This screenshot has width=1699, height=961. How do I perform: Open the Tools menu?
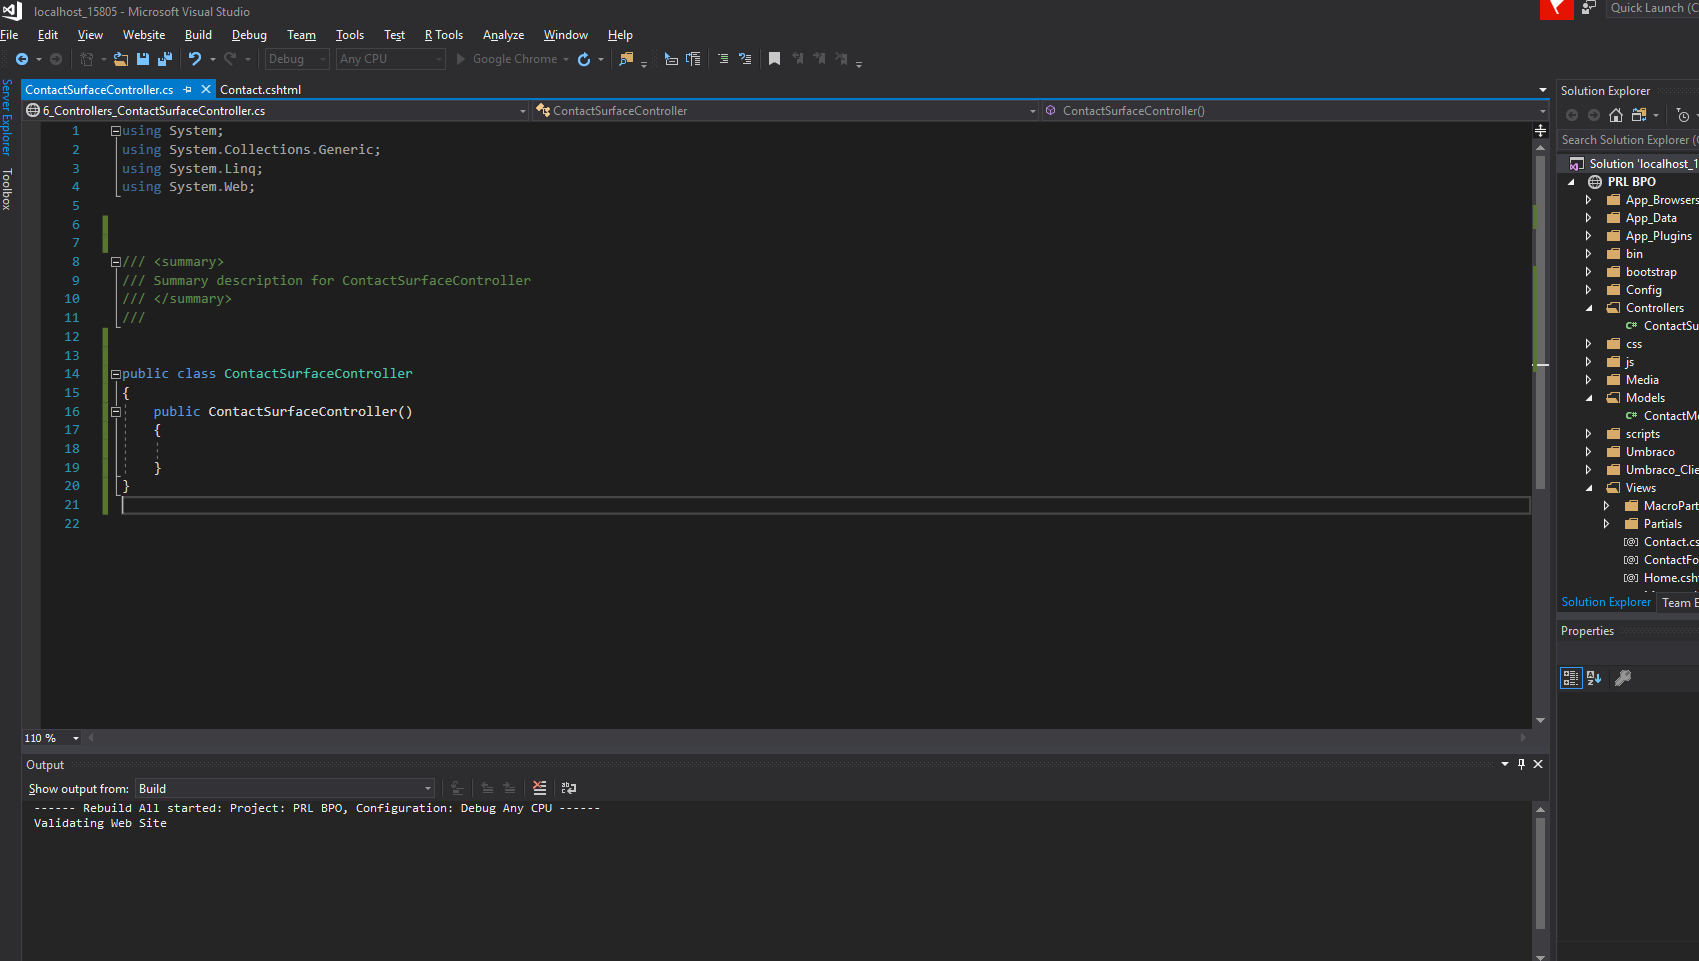coord(349,35)
